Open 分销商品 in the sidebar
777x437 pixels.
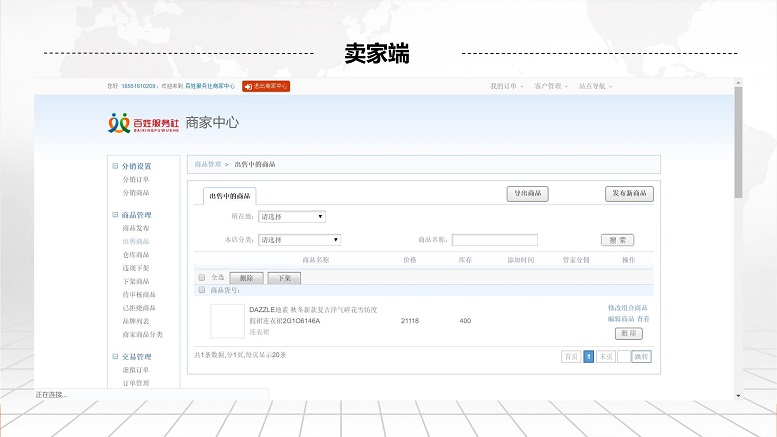136,193
